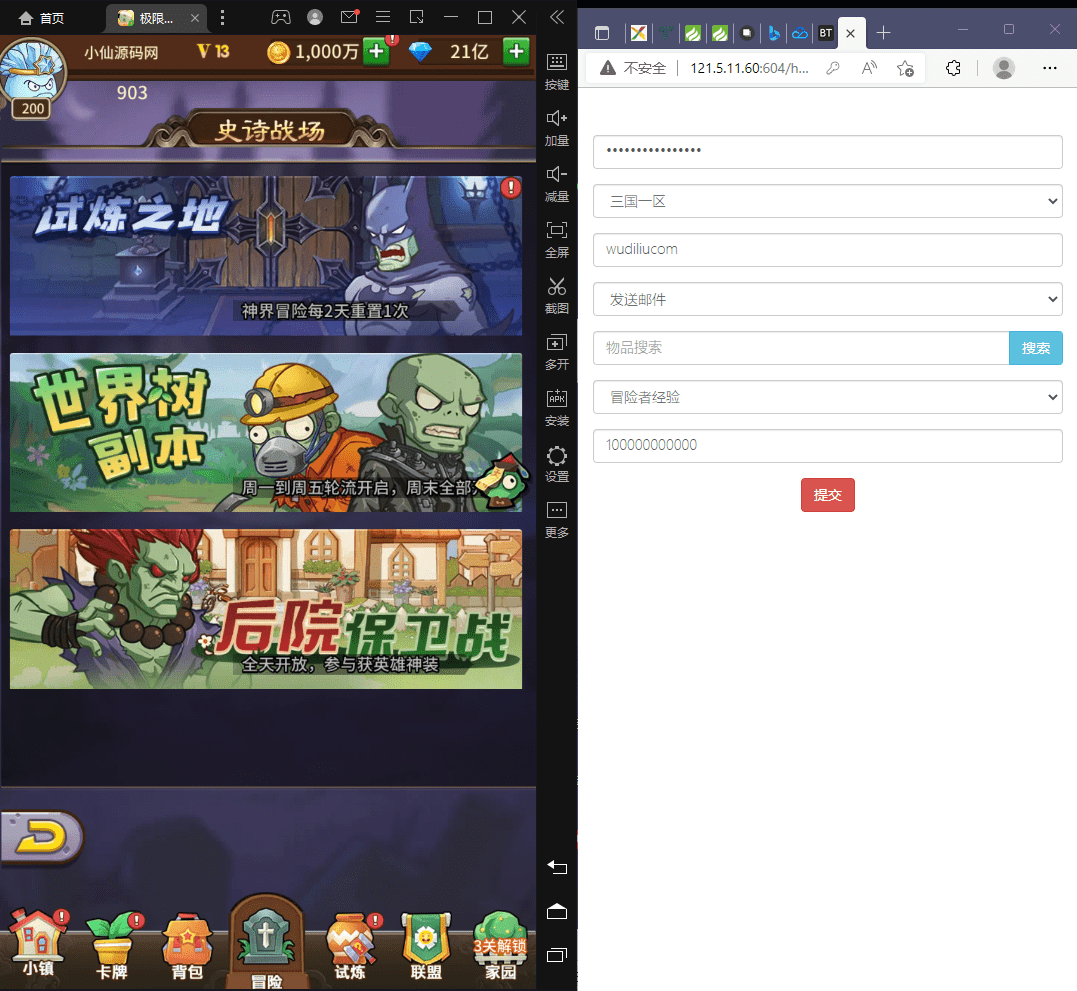This screenshot has height=991, width=1077.
Task: Open emulator 设置 settings
Action: [556, 464]
